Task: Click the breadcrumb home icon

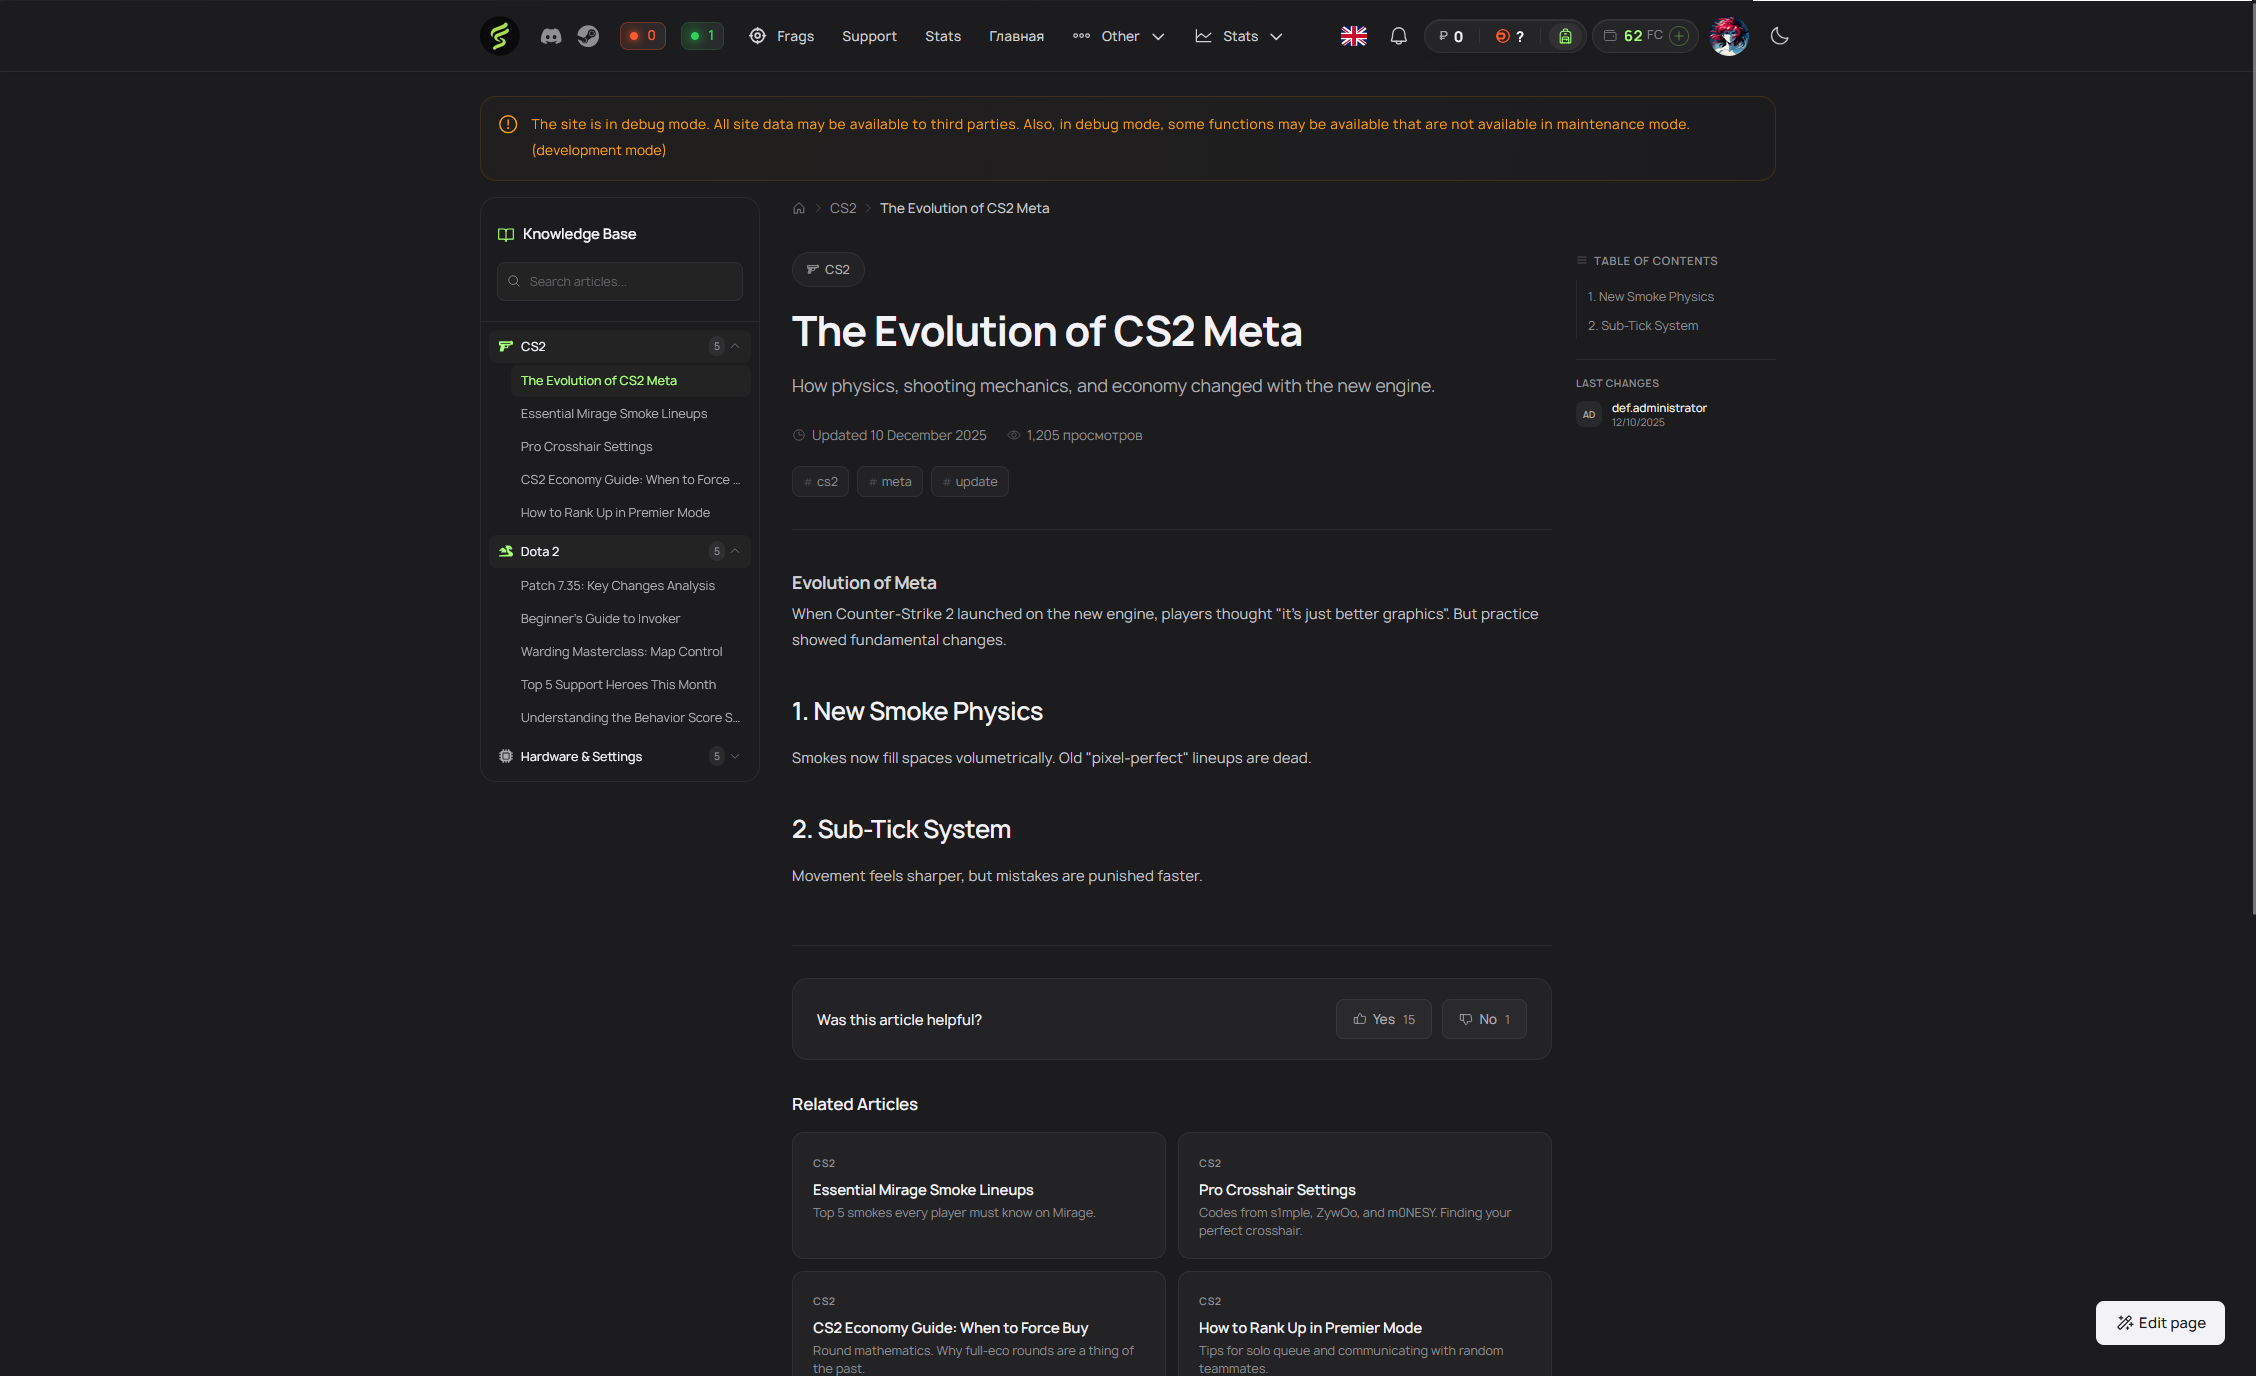Action: point(799,208)
